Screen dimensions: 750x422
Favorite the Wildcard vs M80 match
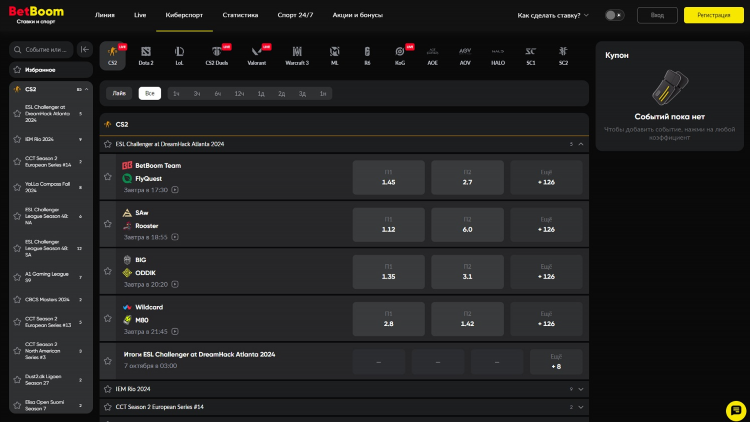point(108,318)
